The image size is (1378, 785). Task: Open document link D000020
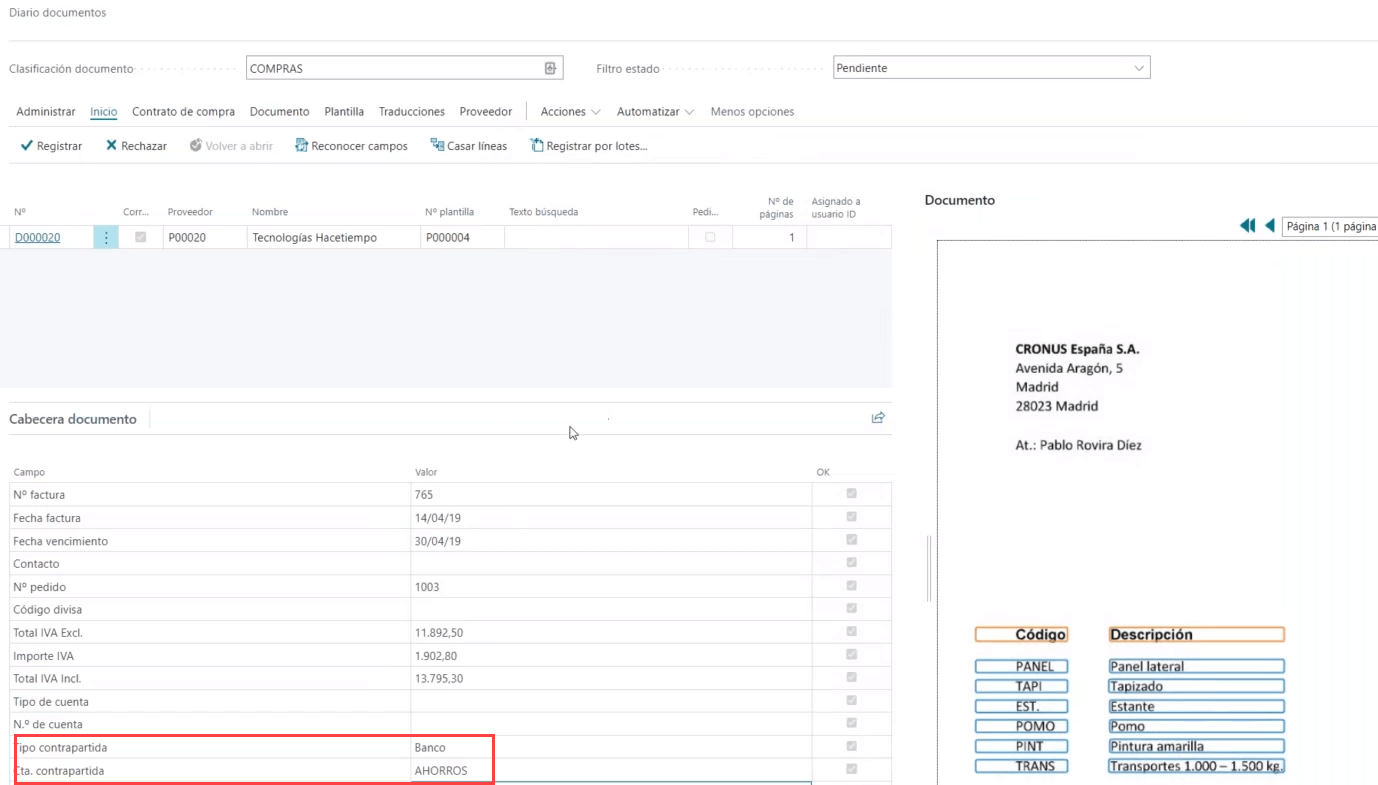tap(37, 238)
